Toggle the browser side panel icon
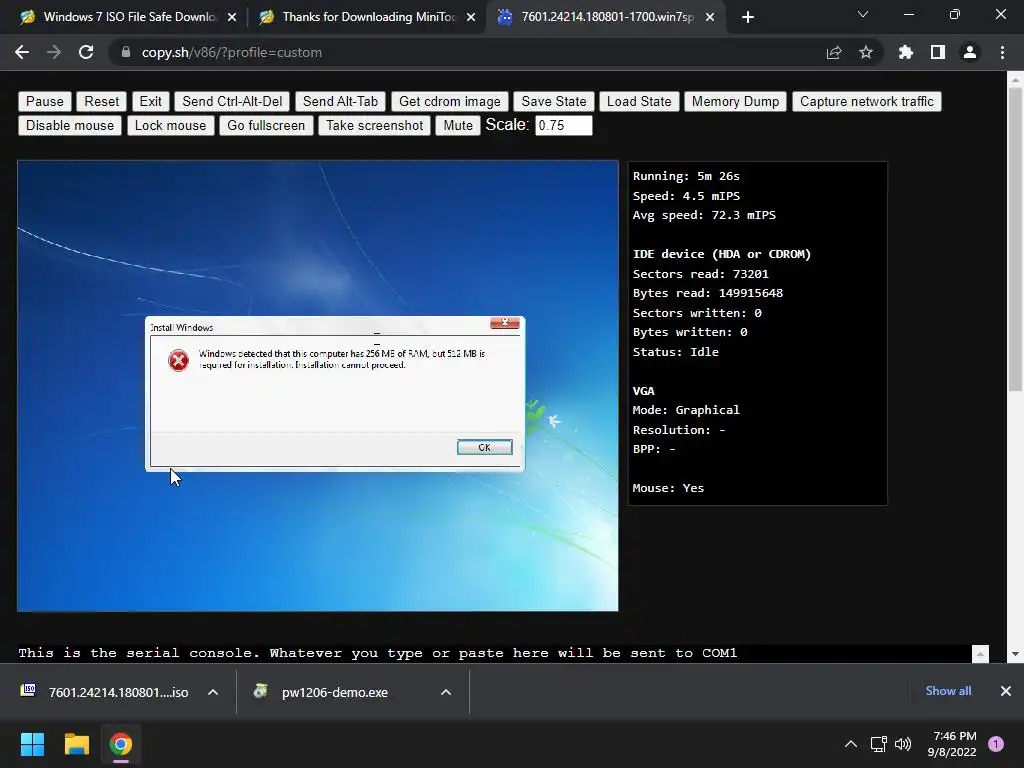The width and height of the screenshot is (1024, 768). click(938, 52)
